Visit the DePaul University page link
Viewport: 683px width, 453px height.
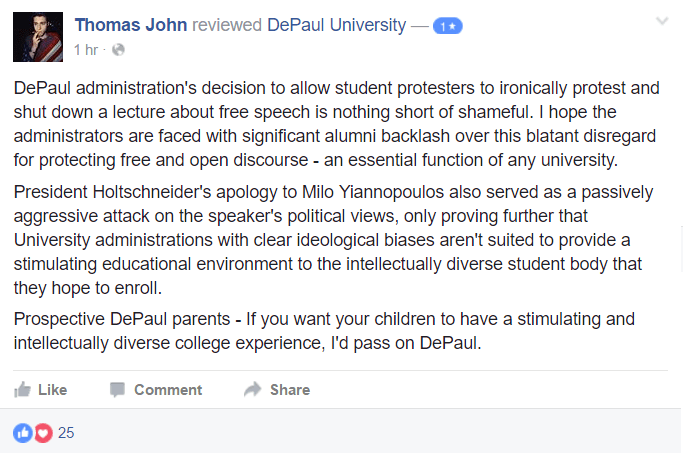[x=337, y=25]
